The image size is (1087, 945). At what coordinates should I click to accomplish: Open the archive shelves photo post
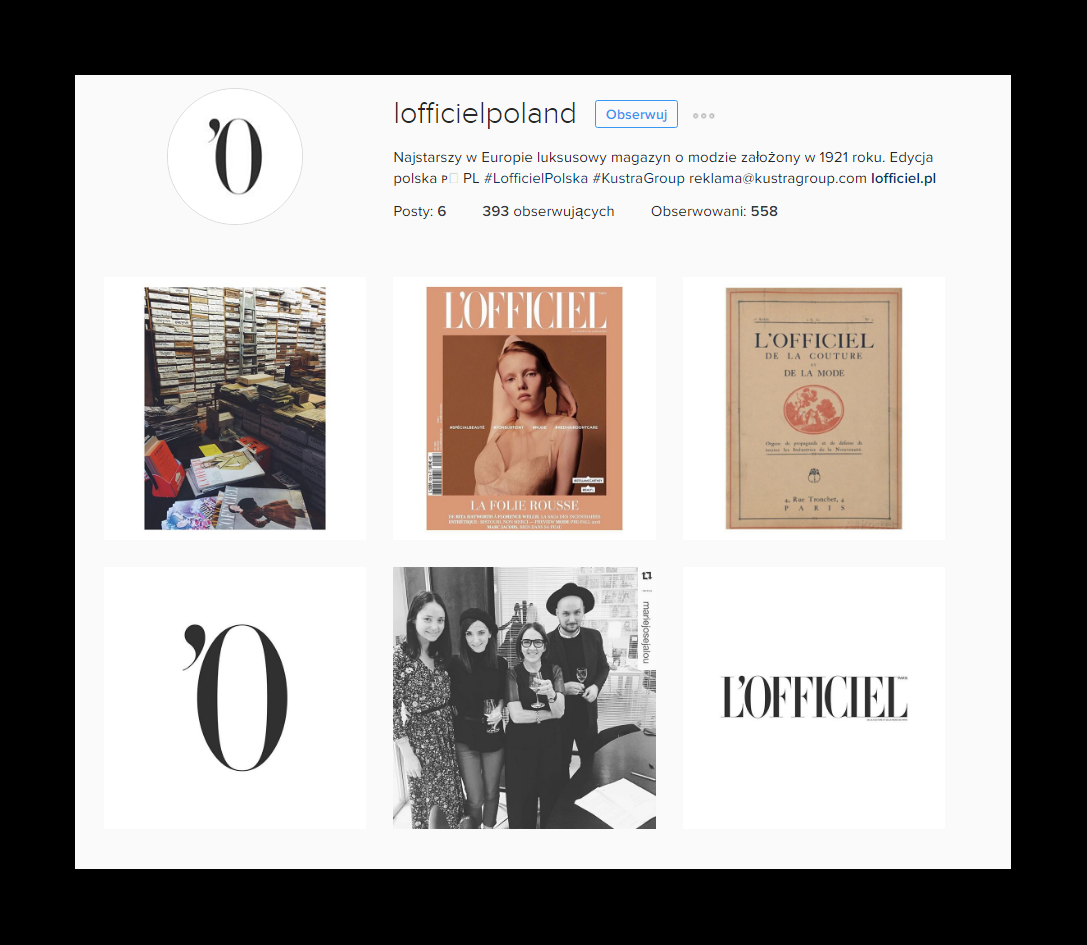(x=235, y=408)
